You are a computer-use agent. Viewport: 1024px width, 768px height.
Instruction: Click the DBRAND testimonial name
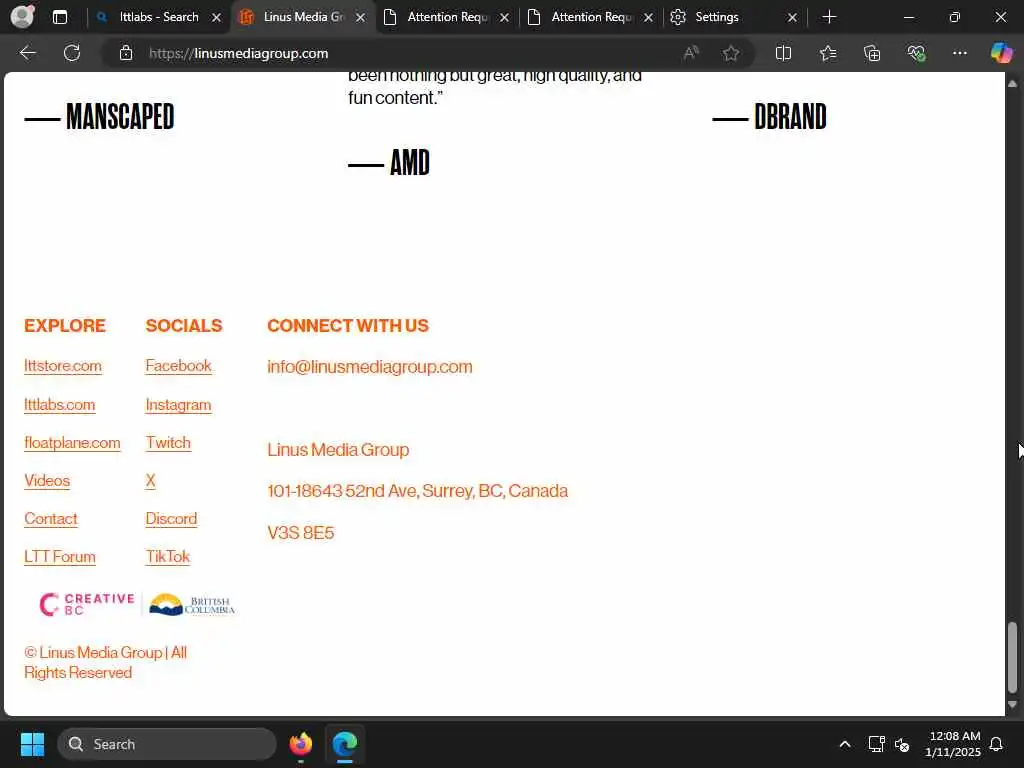(x=790, y=117)
